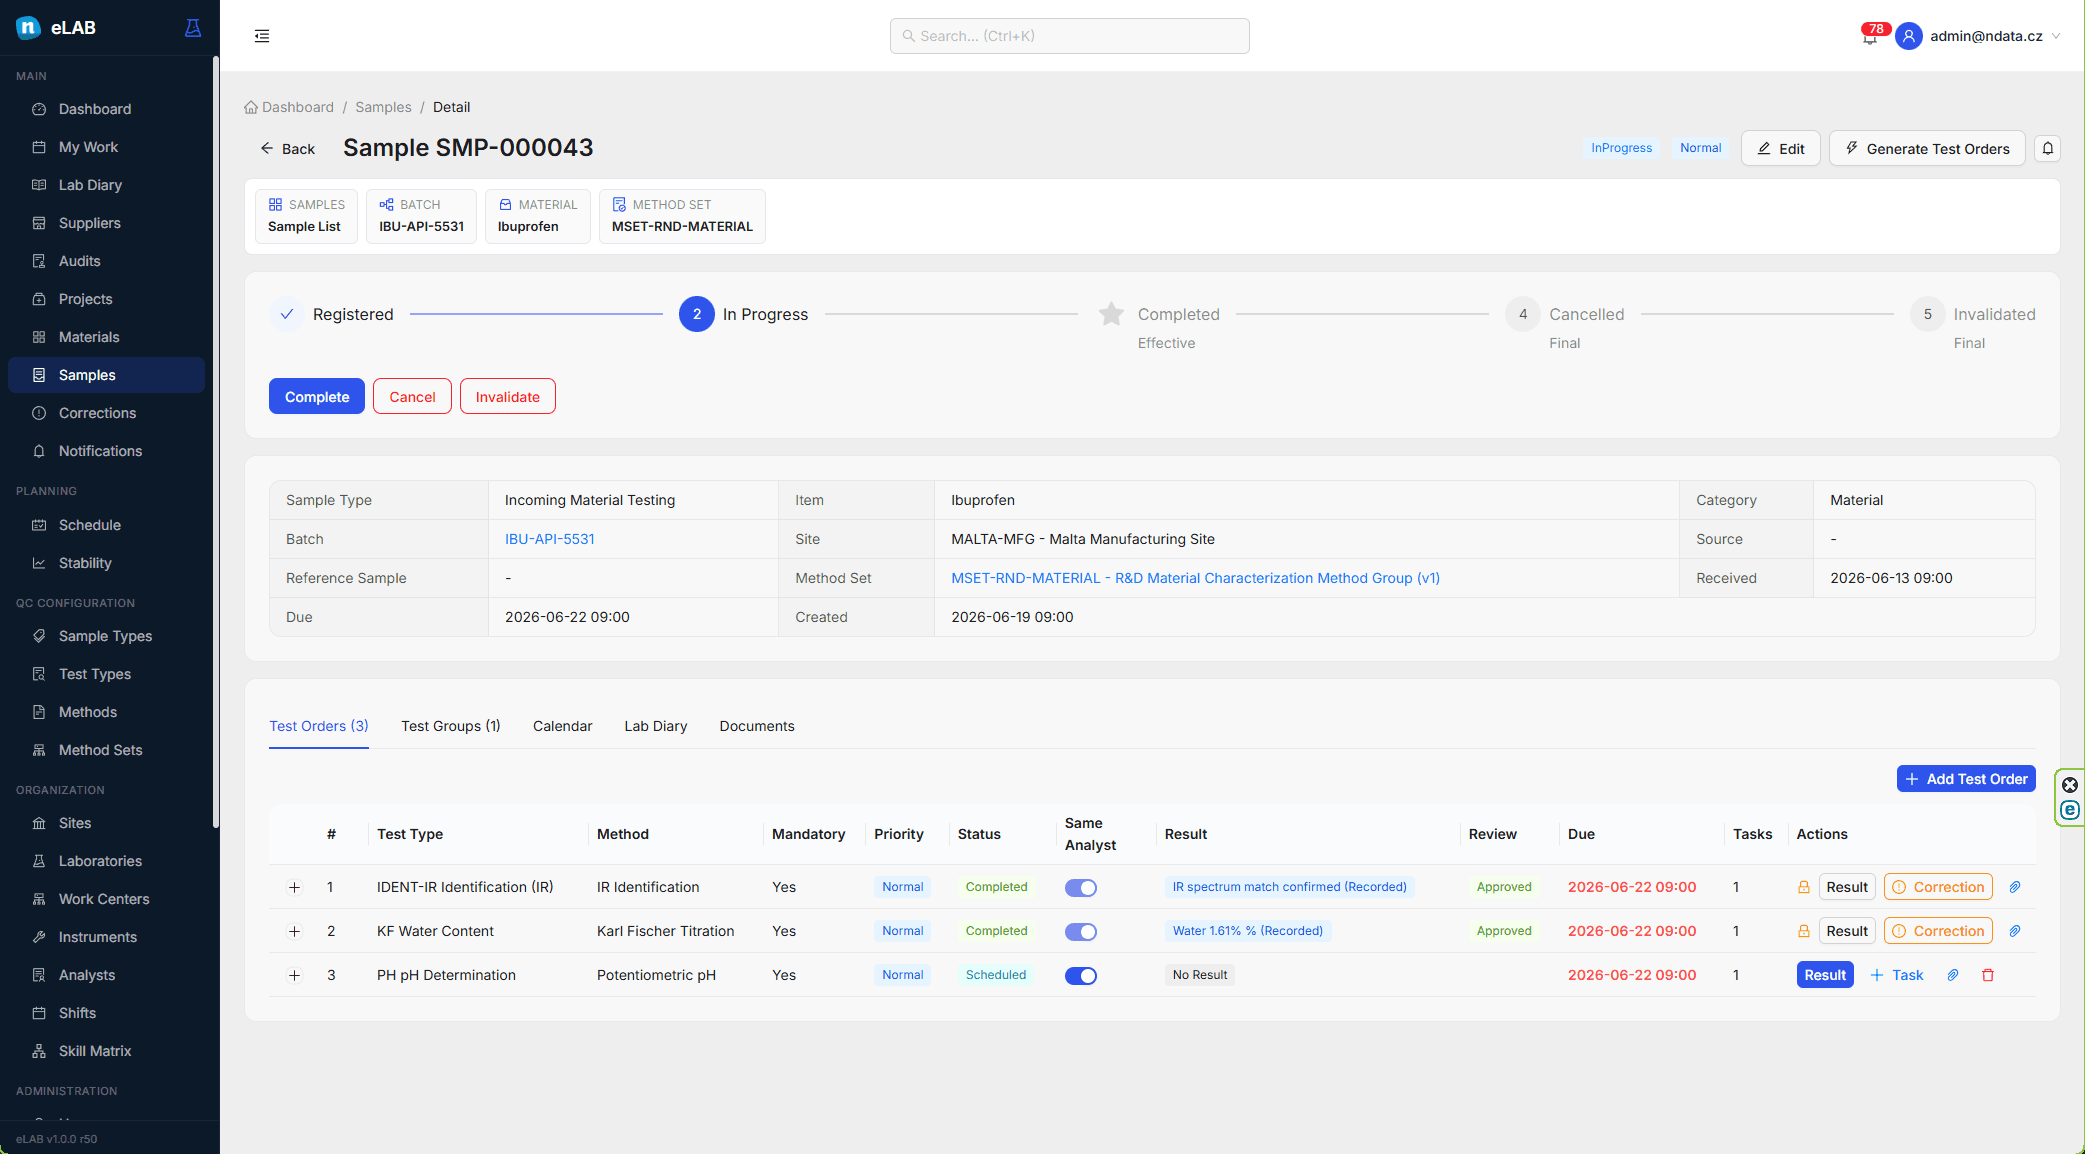Expand row 2 KF Water Content

pyautogui.click(x=294, y=931)
